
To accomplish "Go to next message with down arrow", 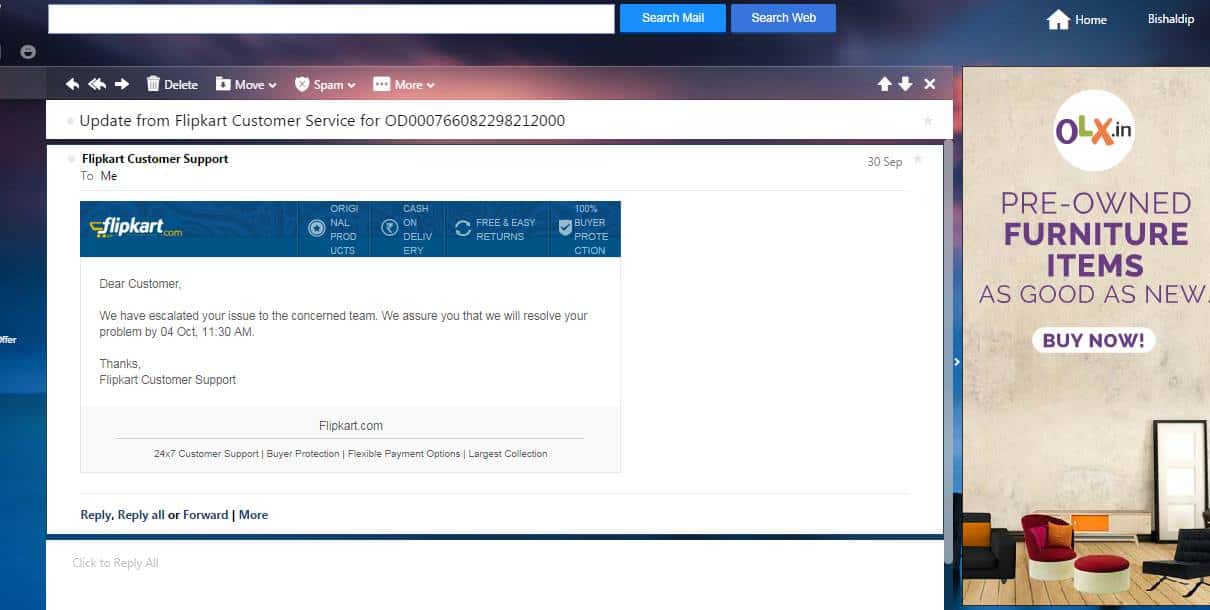I will (905, 84).
